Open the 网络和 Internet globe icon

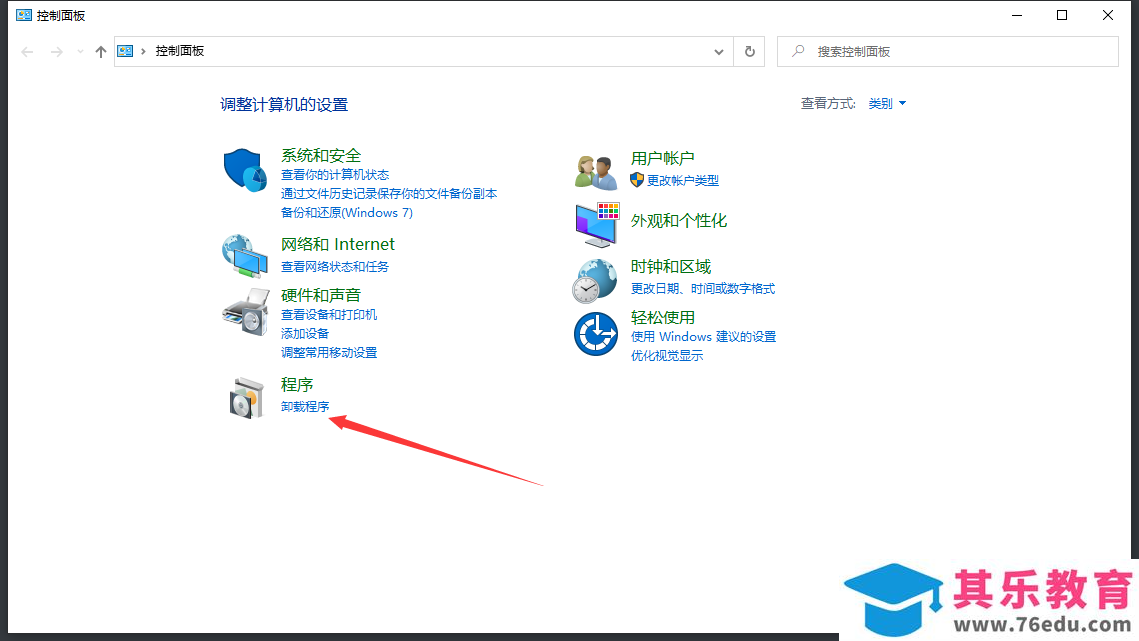point(245,256)
